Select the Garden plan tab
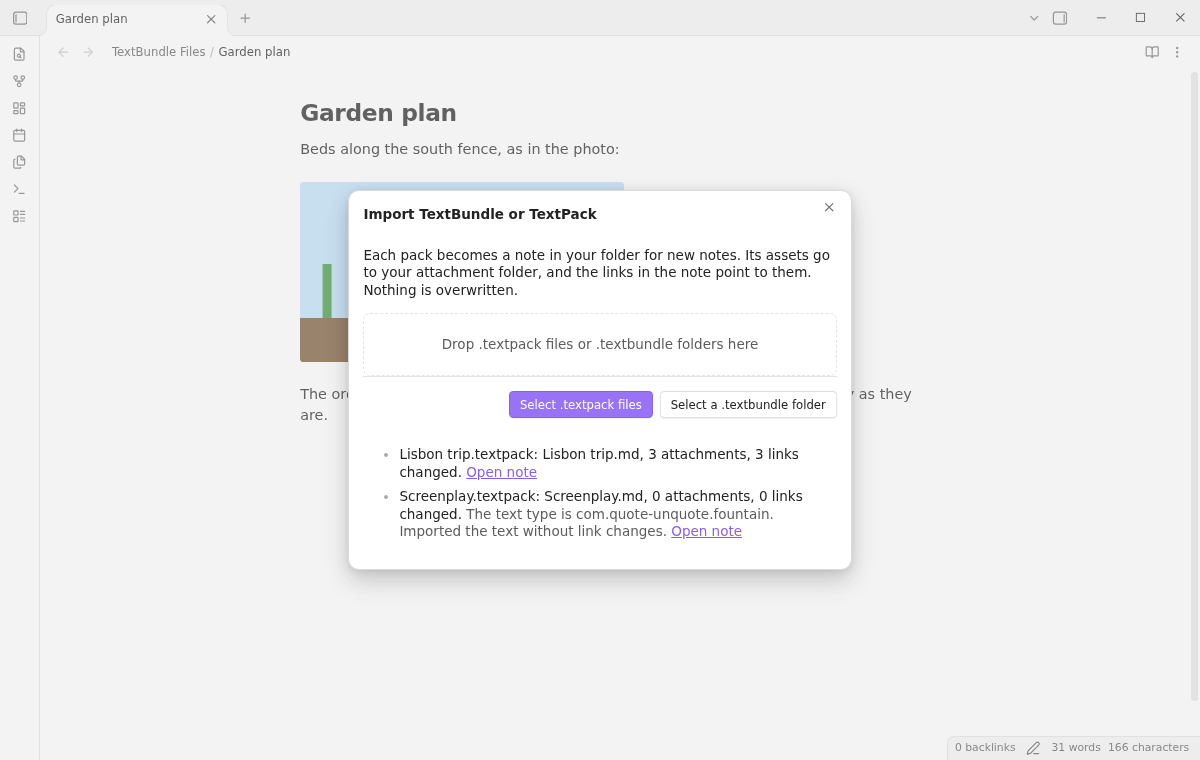The width and height of the screenshot is (1200, 760). pyautogui.click(x=137, y=19)
